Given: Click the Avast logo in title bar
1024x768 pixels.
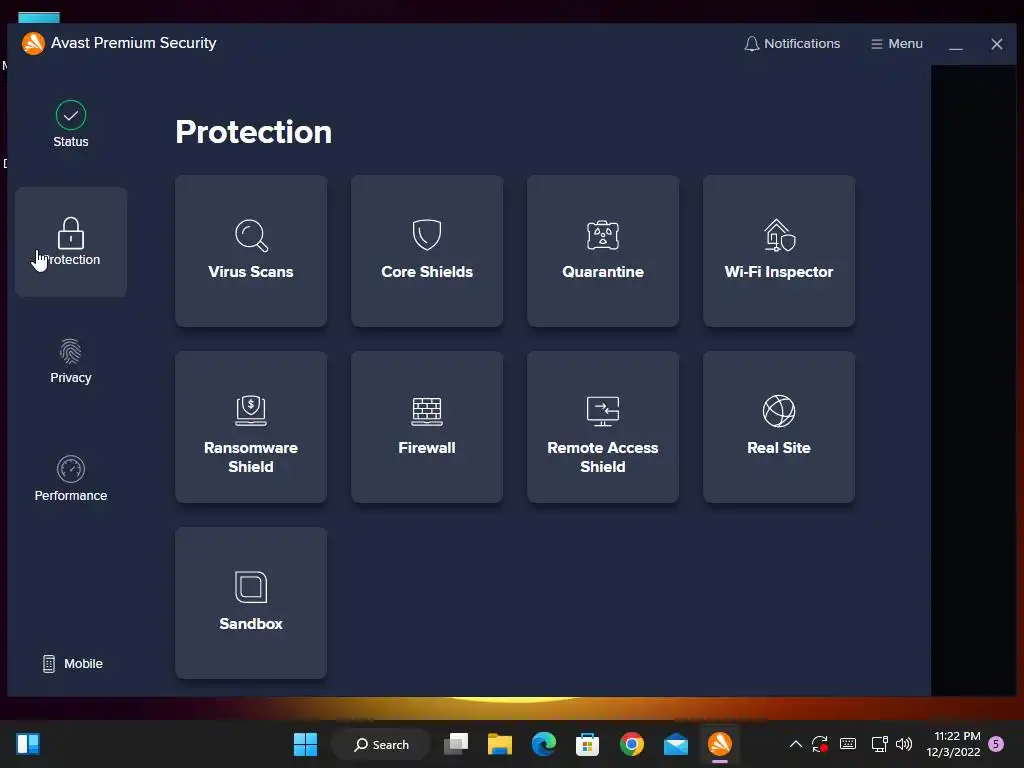Looking at the screenshot, I should click(33, 43).
